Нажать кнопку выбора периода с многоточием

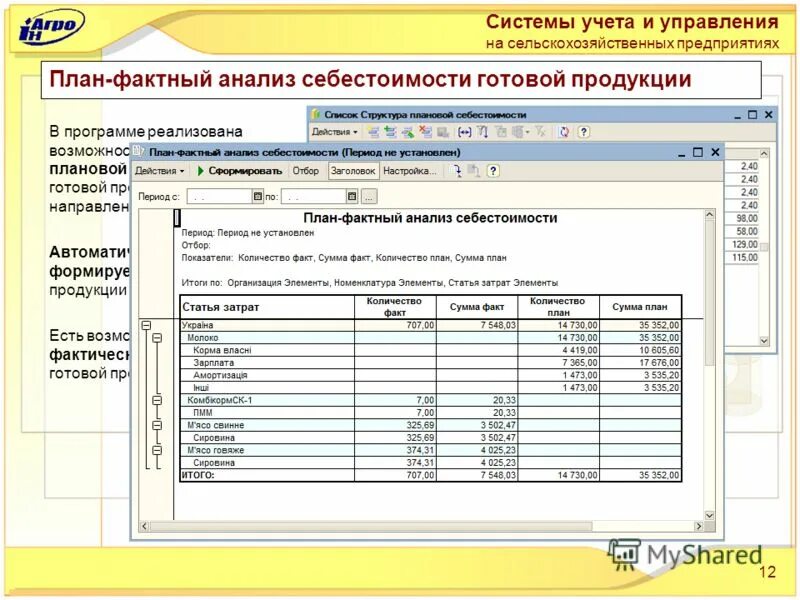click(x=367, y=195)
